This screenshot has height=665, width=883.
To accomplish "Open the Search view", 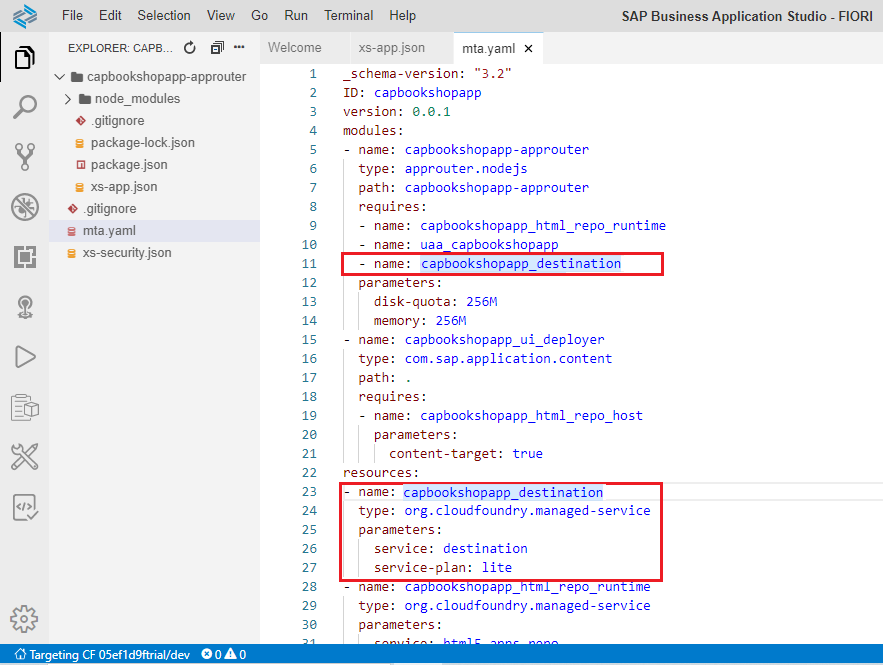I will coord(24,107).
